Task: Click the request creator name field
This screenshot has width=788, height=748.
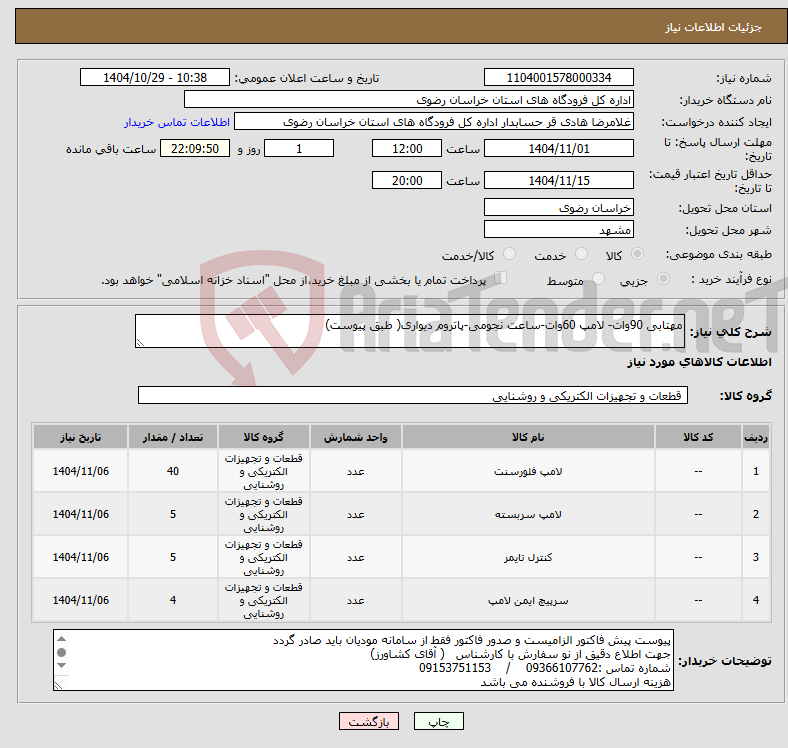Action: 434,122
